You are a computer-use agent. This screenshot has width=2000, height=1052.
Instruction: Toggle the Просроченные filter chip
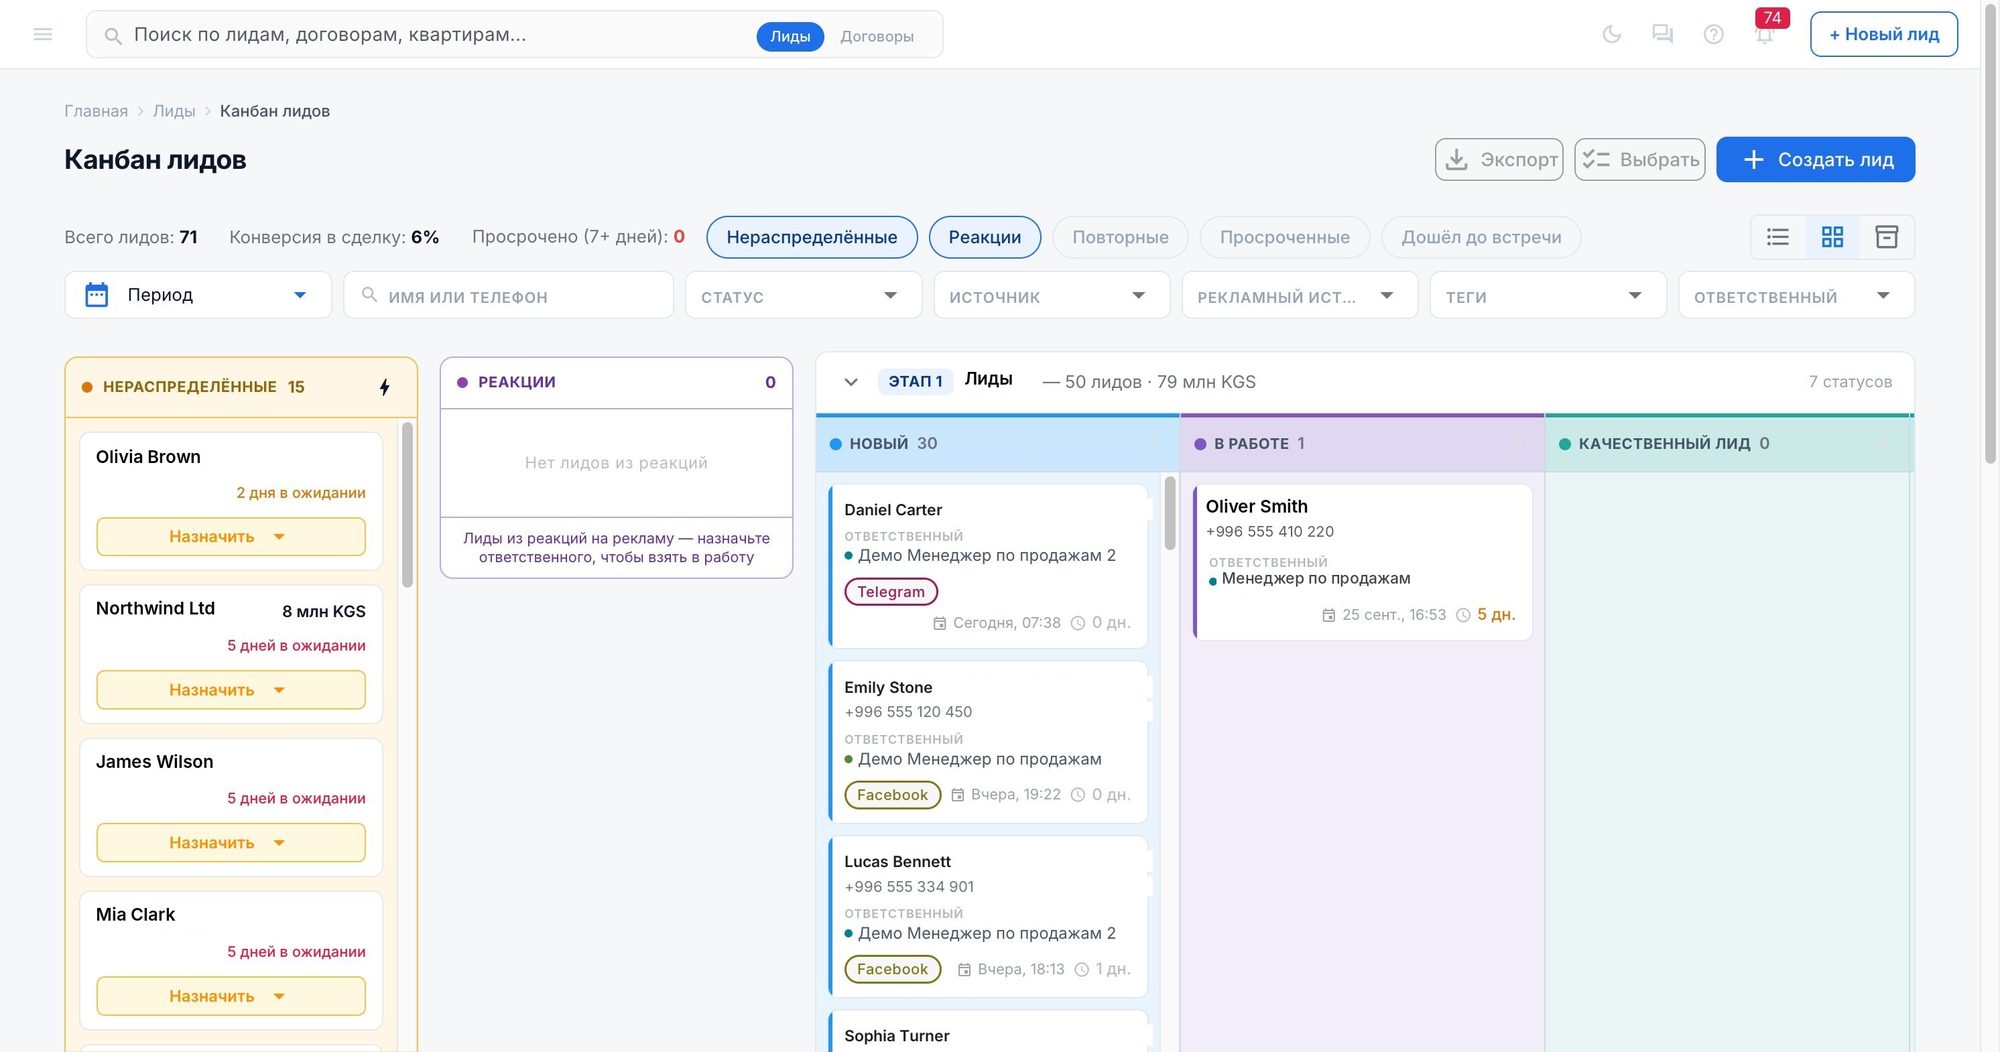tap(1285, 237)
